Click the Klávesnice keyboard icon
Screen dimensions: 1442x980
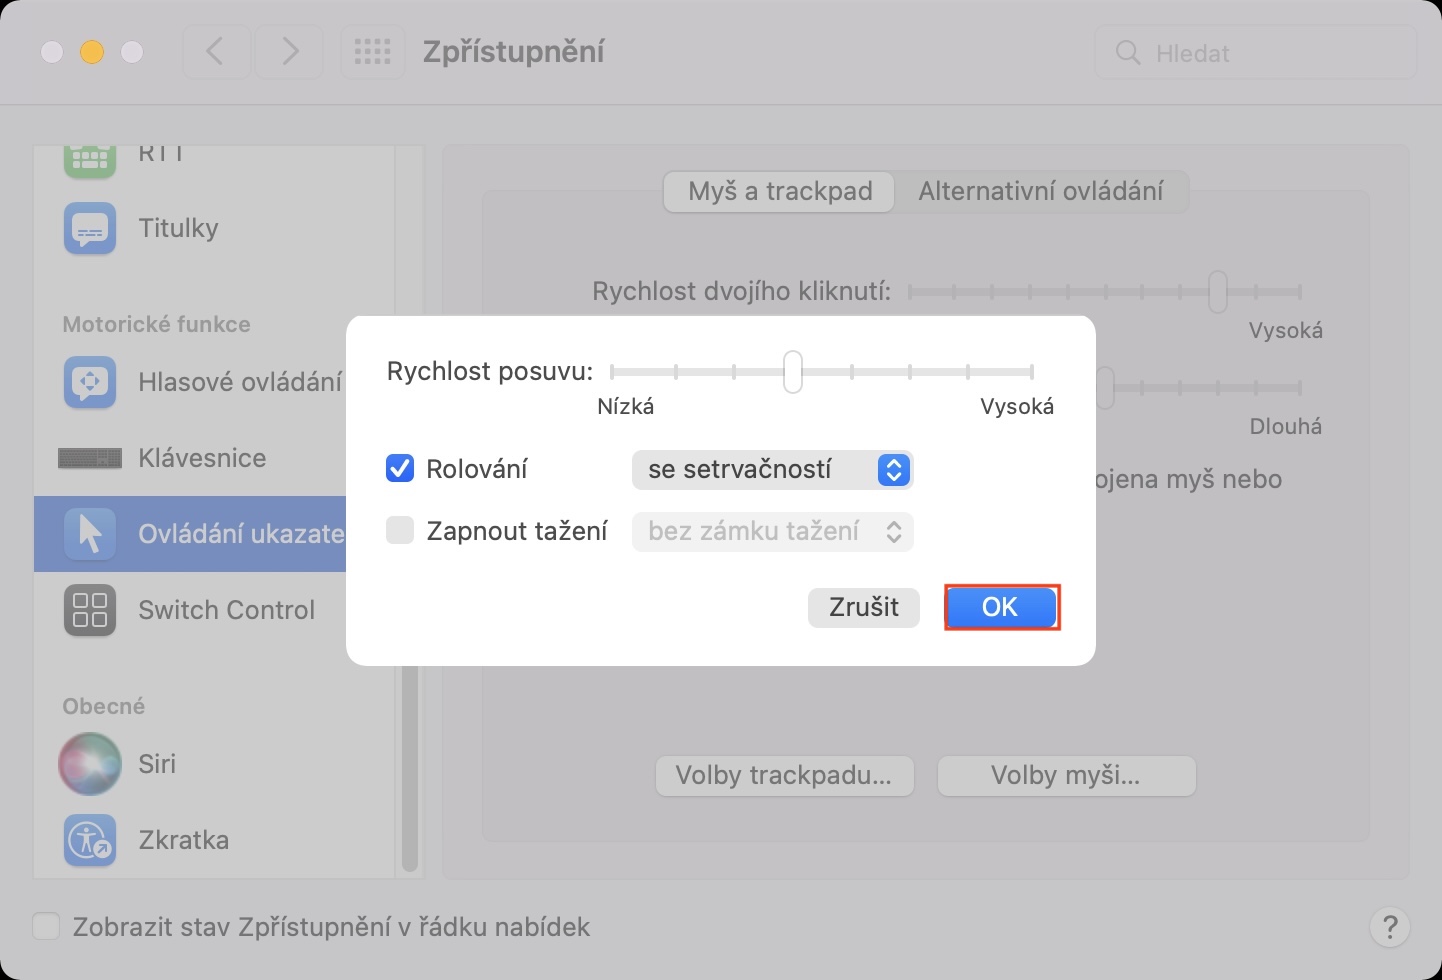pyautogui.click(x=90, y=458)
